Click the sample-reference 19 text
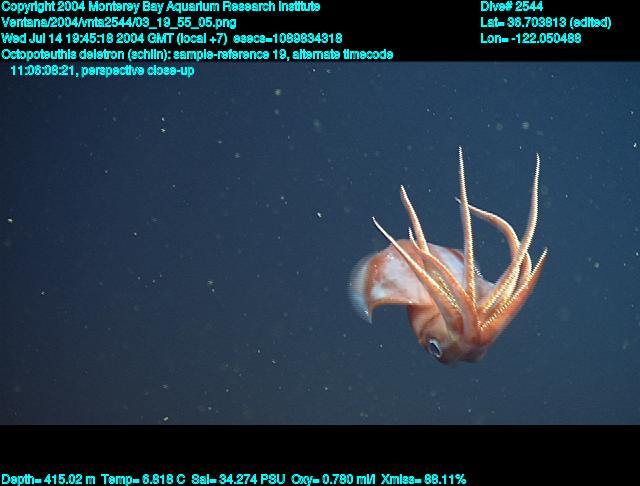Viewport: 640px width, 486px height. [x=232, y=54]
